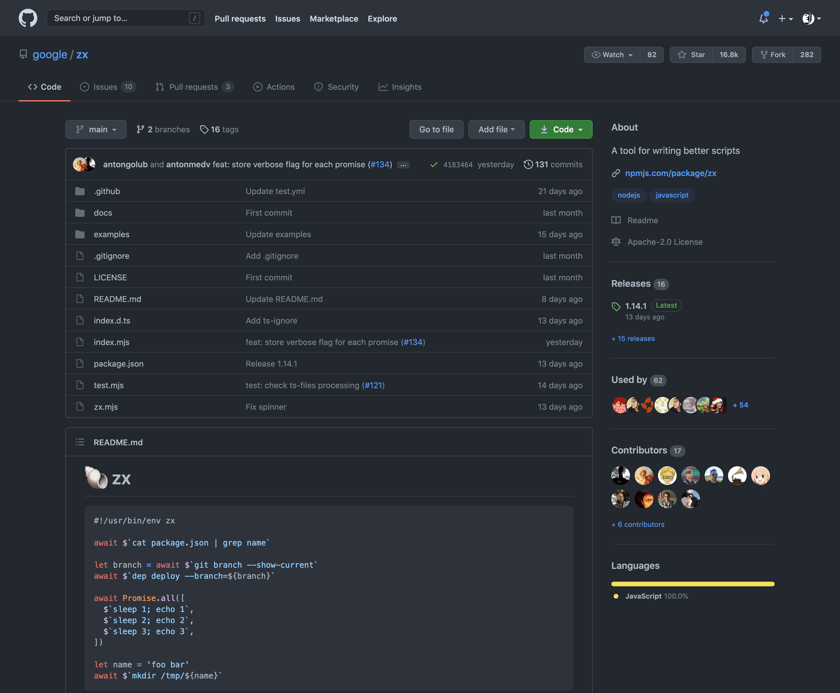This screenshot has height=693, width=840.
Task: View the + 54 used-by link
Action: [x=740, y=405]
